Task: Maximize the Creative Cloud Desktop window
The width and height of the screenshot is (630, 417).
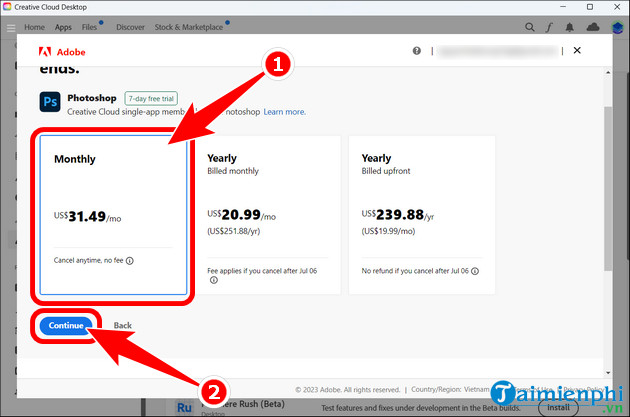Action: [590, 7]
